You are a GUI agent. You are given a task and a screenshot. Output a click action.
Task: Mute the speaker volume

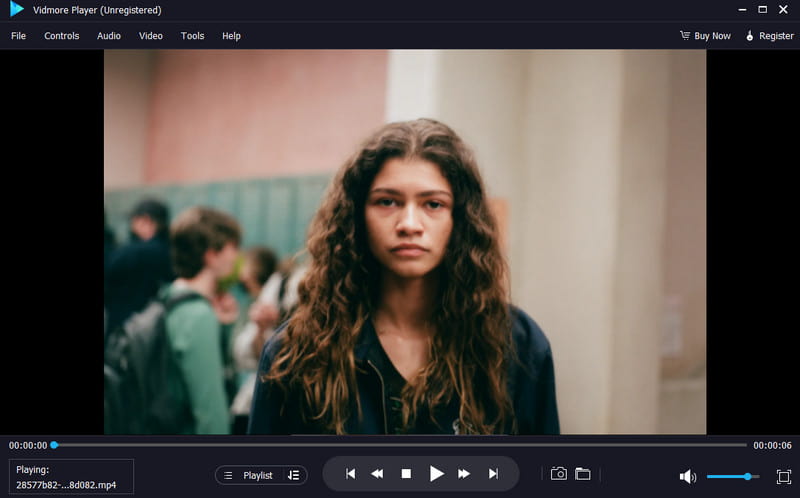point(687,476)
